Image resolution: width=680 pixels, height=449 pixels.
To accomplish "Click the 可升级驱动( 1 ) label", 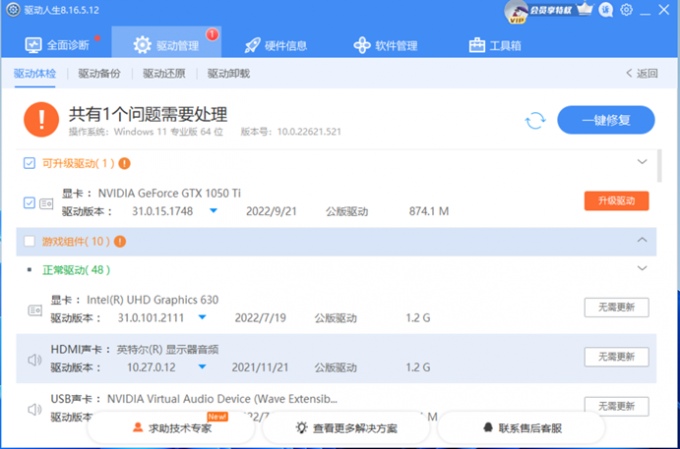I will 78,163.
